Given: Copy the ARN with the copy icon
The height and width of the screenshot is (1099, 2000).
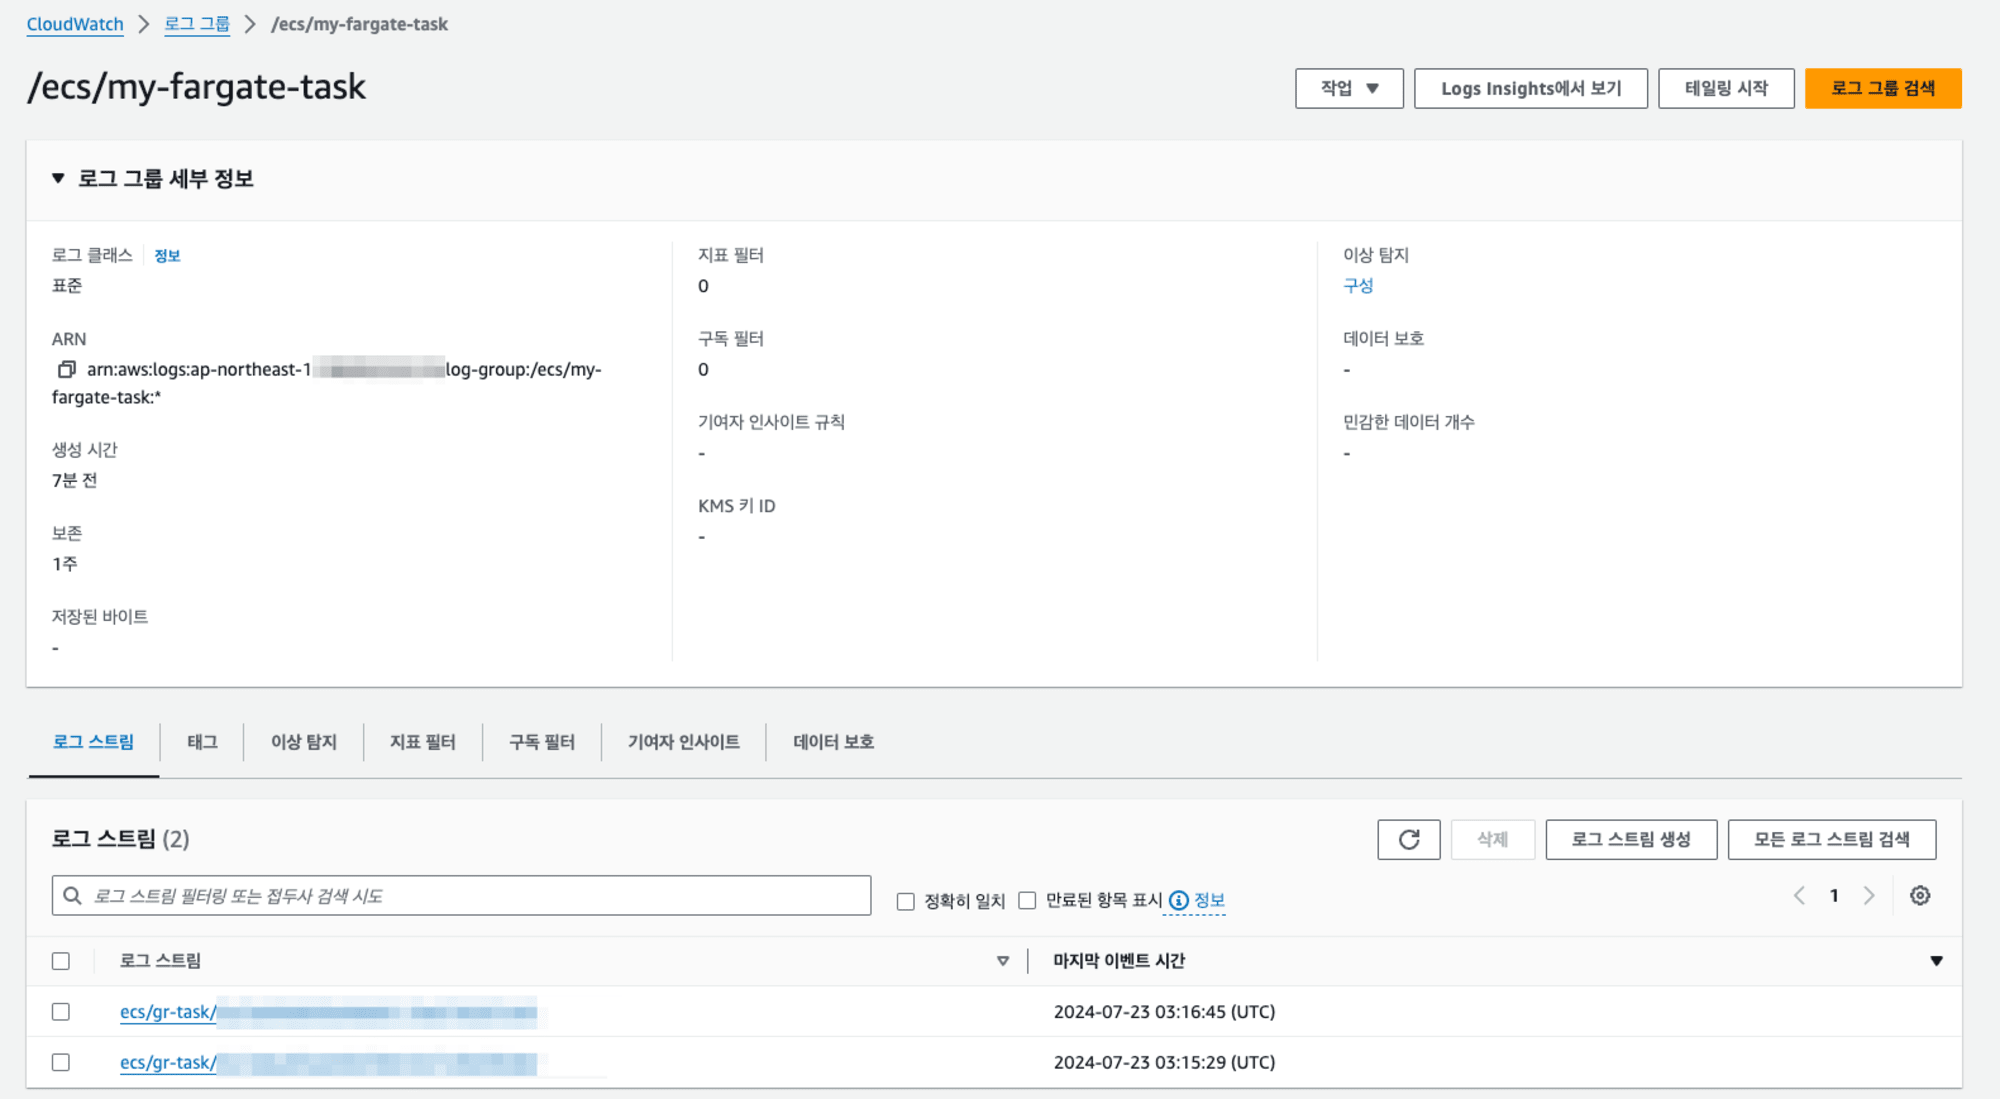Looking at the screenshot, I should click(67, 369).
